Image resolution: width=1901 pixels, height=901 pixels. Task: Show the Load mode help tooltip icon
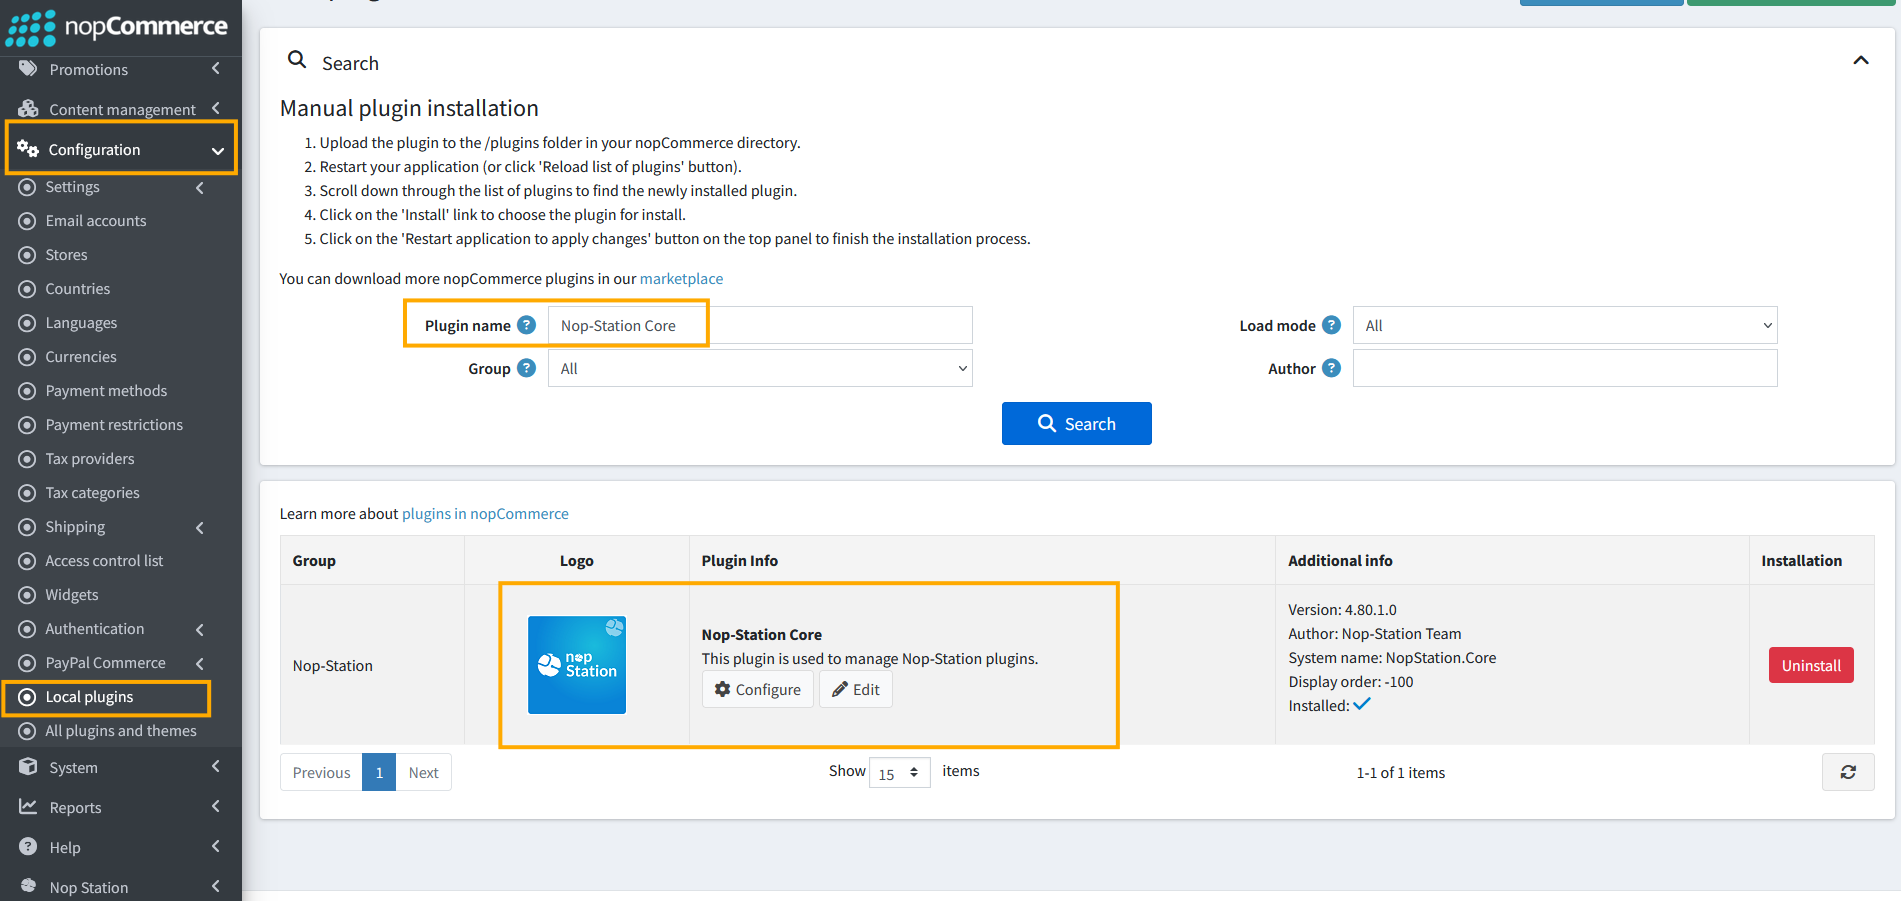[1331, 325]
